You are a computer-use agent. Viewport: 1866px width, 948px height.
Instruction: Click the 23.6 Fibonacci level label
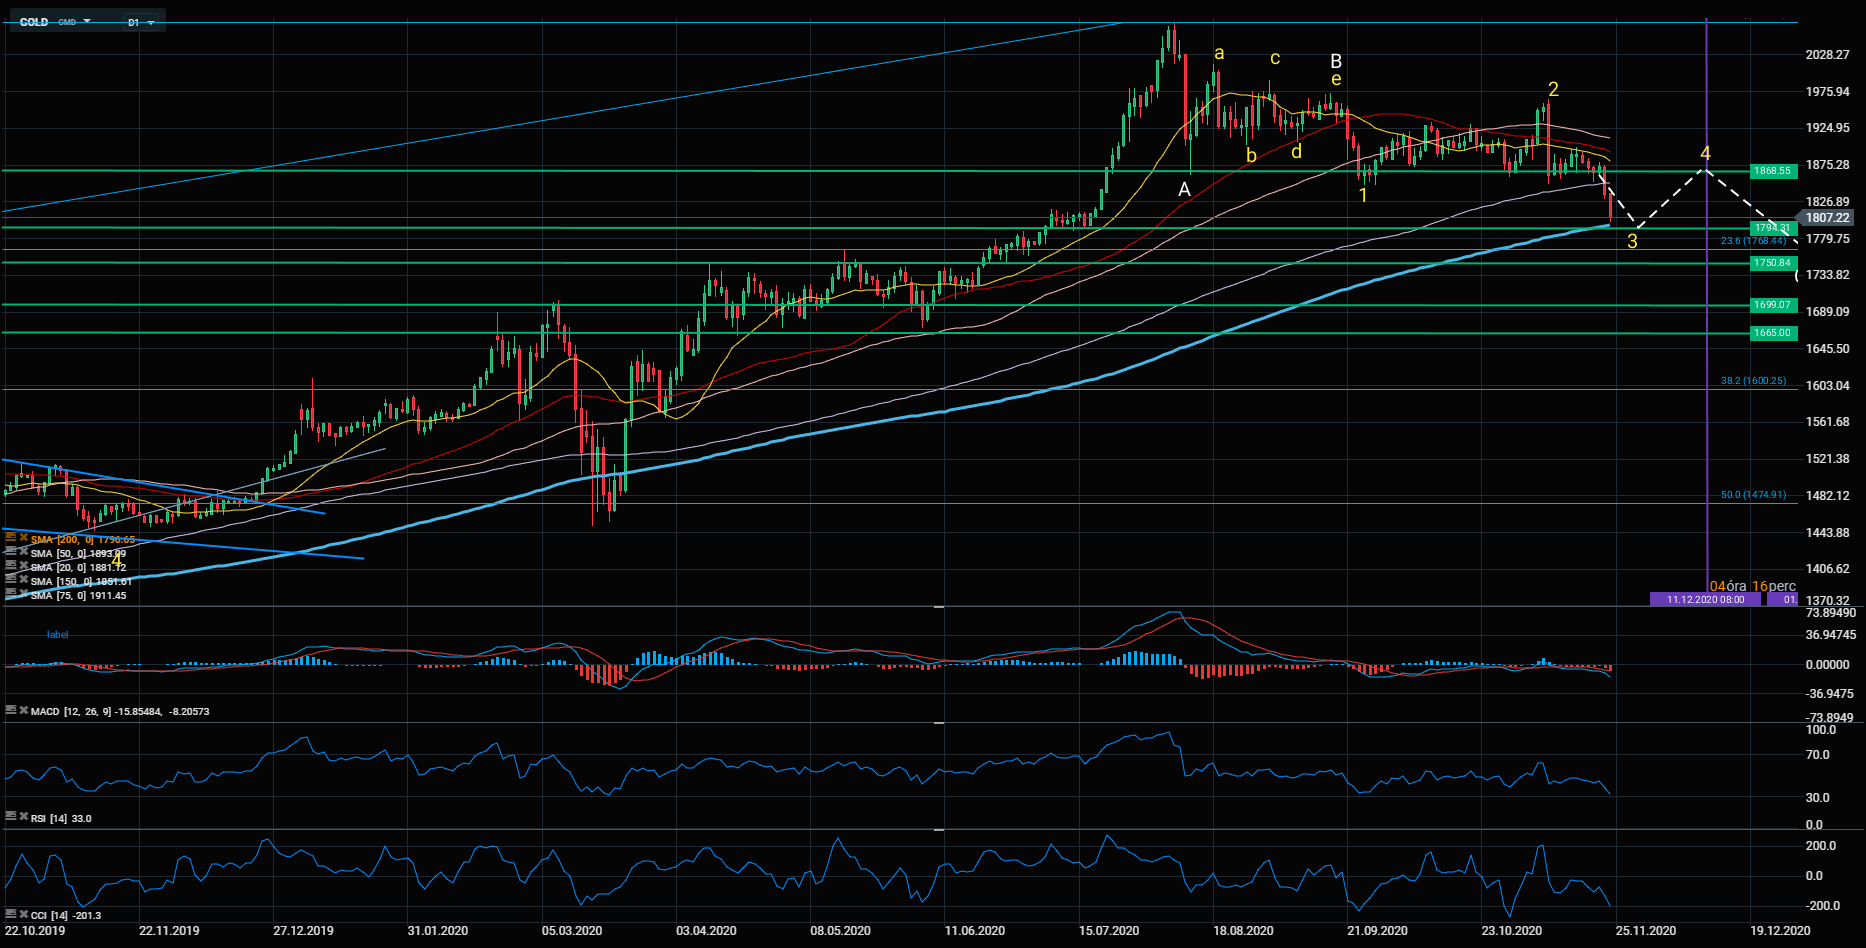click(x=1753, y=241)
